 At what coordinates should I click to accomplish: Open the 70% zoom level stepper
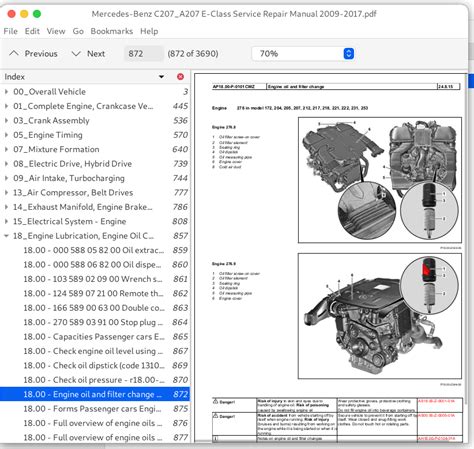pos(348,54)
